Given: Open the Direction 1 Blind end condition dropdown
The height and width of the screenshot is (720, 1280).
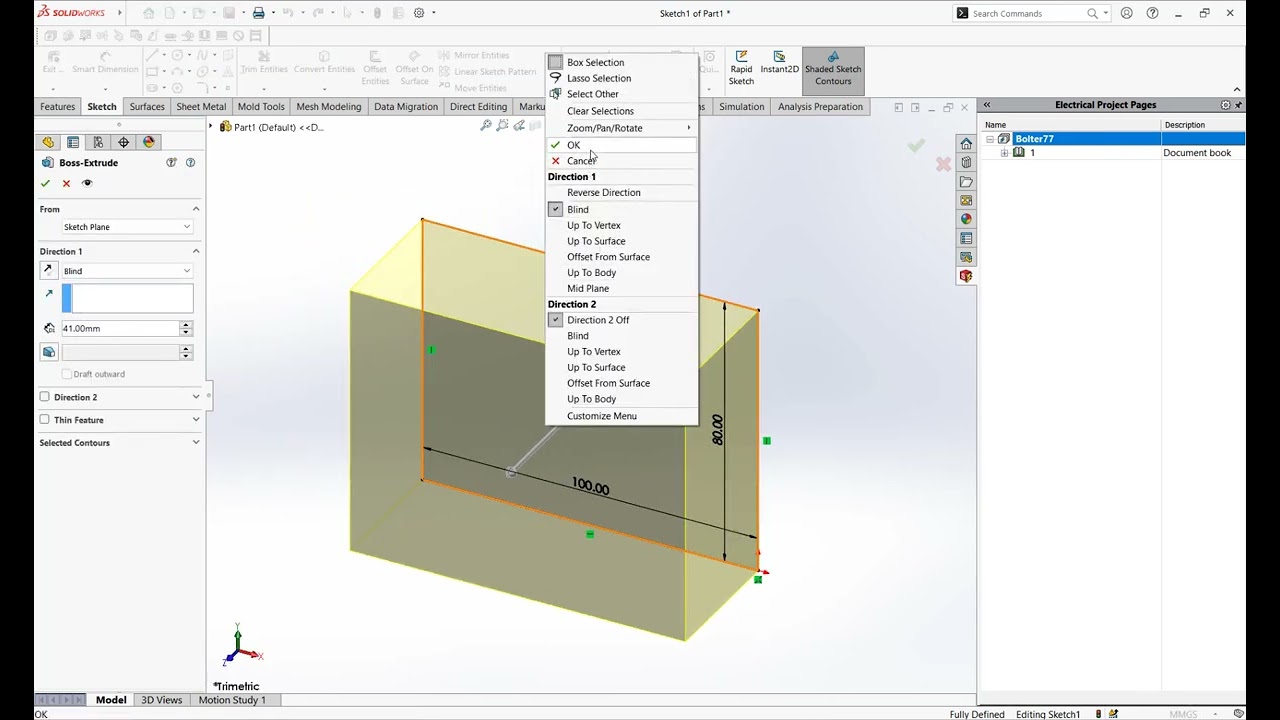Looking at the screenshot, I should pyautogui.click(x=127, y=271).
